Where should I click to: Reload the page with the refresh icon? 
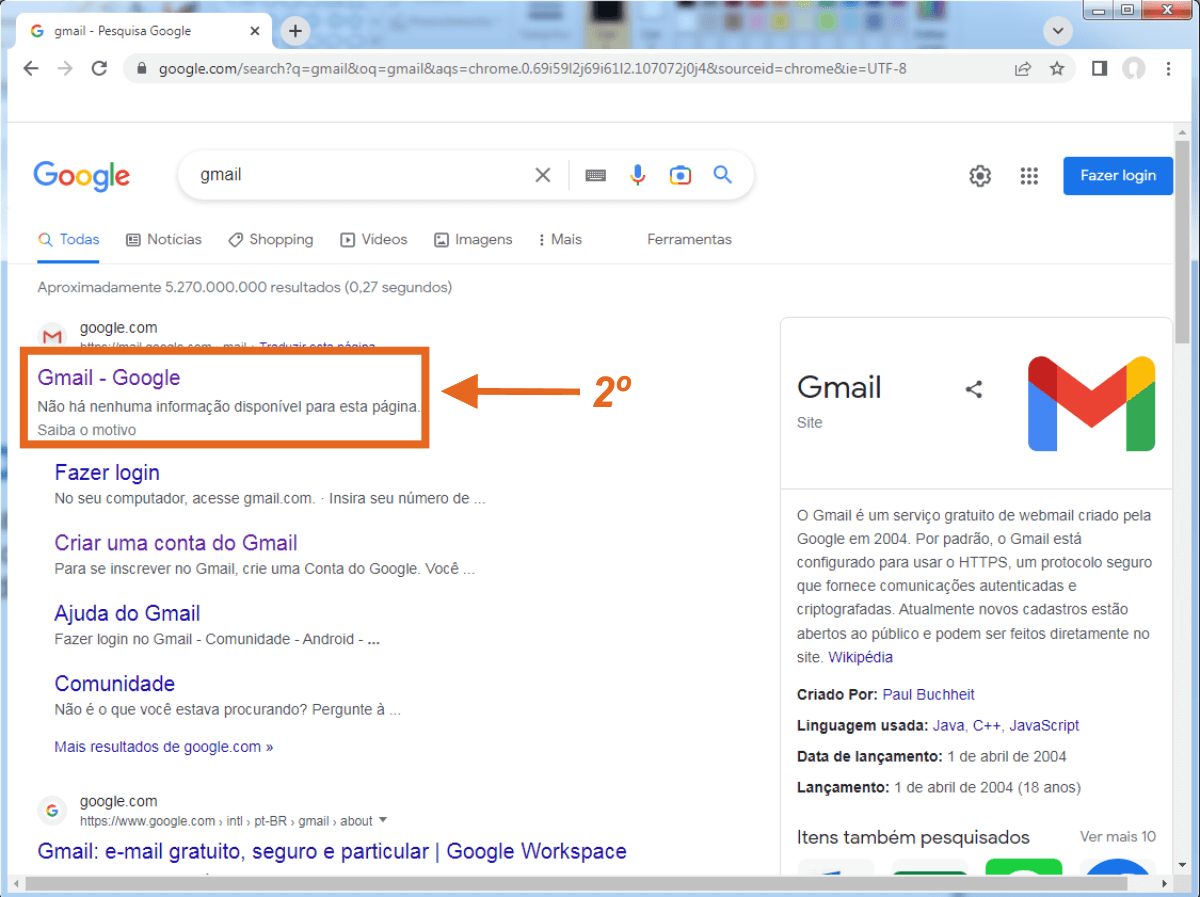click(99, 69)
